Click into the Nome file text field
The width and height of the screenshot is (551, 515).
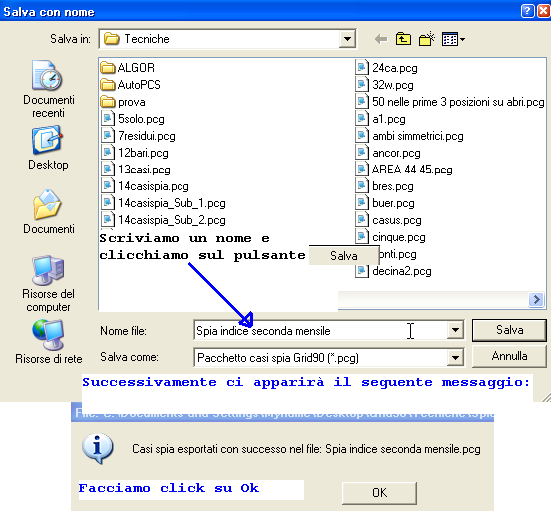pos(320,330)
